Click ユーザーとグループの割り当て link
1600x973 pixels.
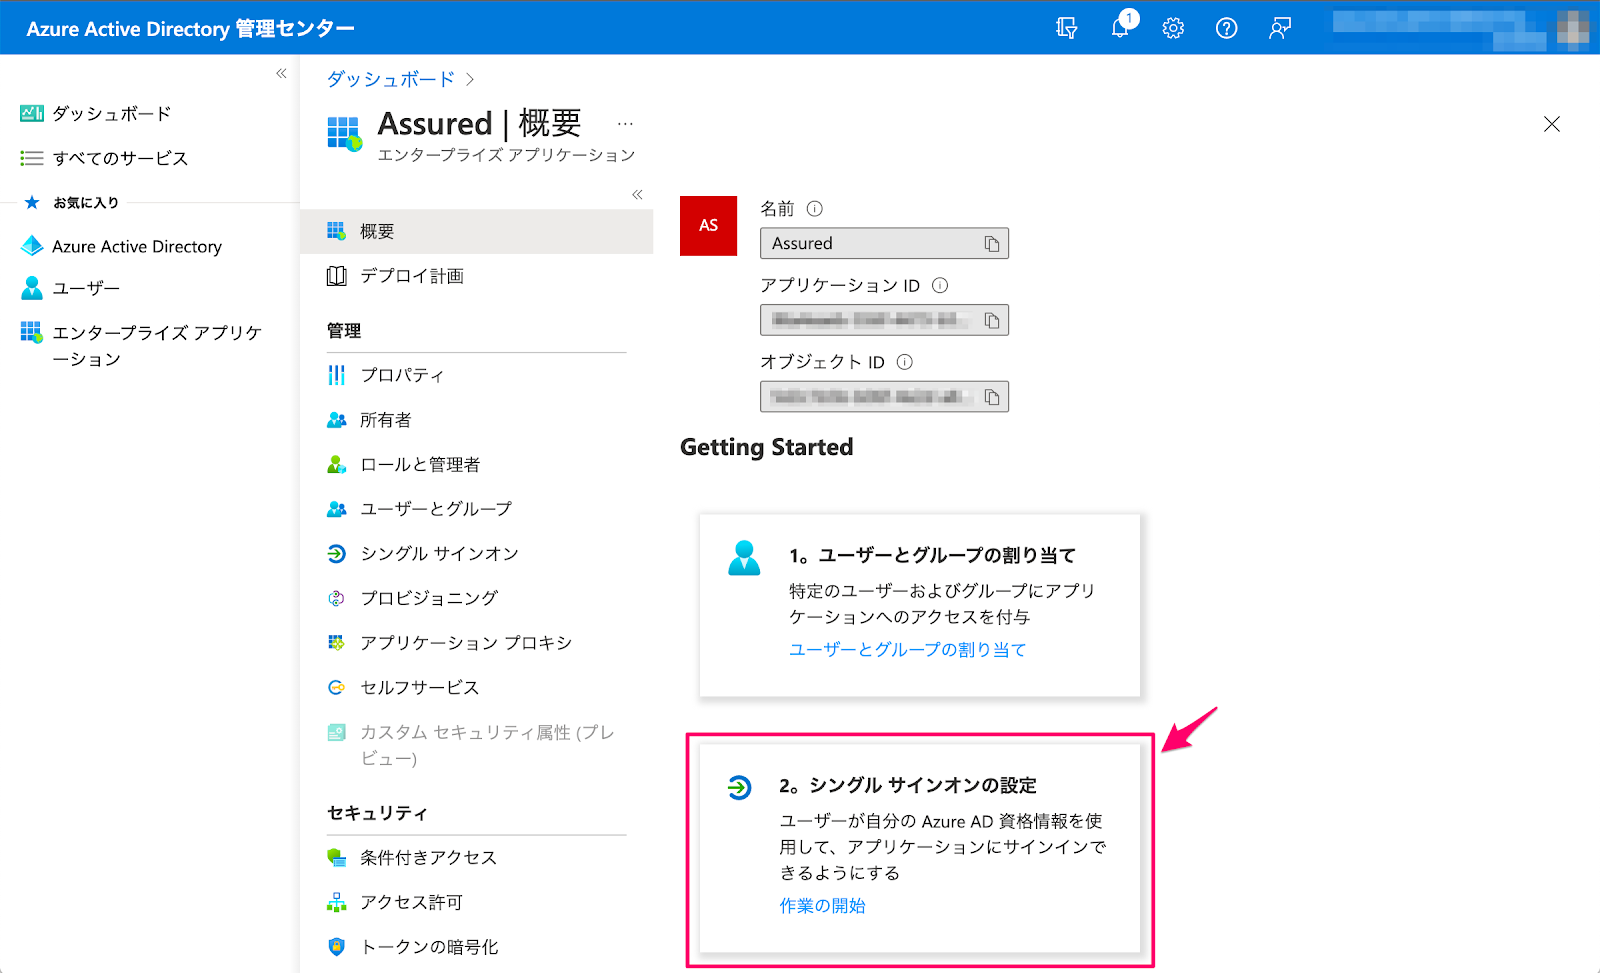pos(908,650)
